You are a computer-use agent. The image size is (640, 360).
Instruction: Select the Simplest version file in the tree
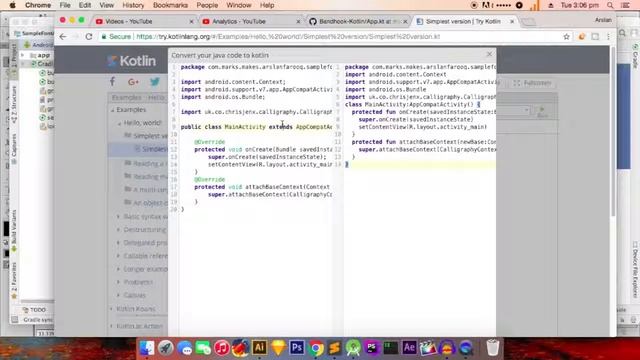(x=151, y=149)
